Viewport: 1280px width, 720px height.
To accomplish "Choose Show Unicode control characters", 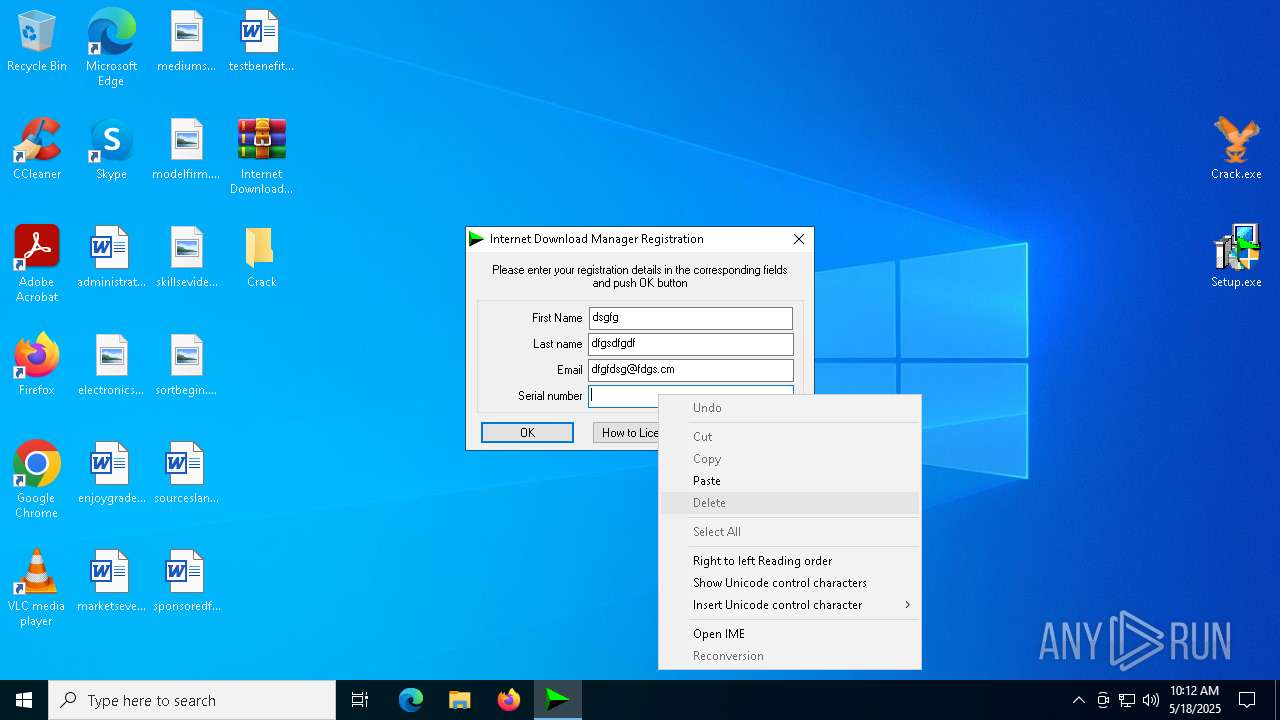I will point(790,583).
